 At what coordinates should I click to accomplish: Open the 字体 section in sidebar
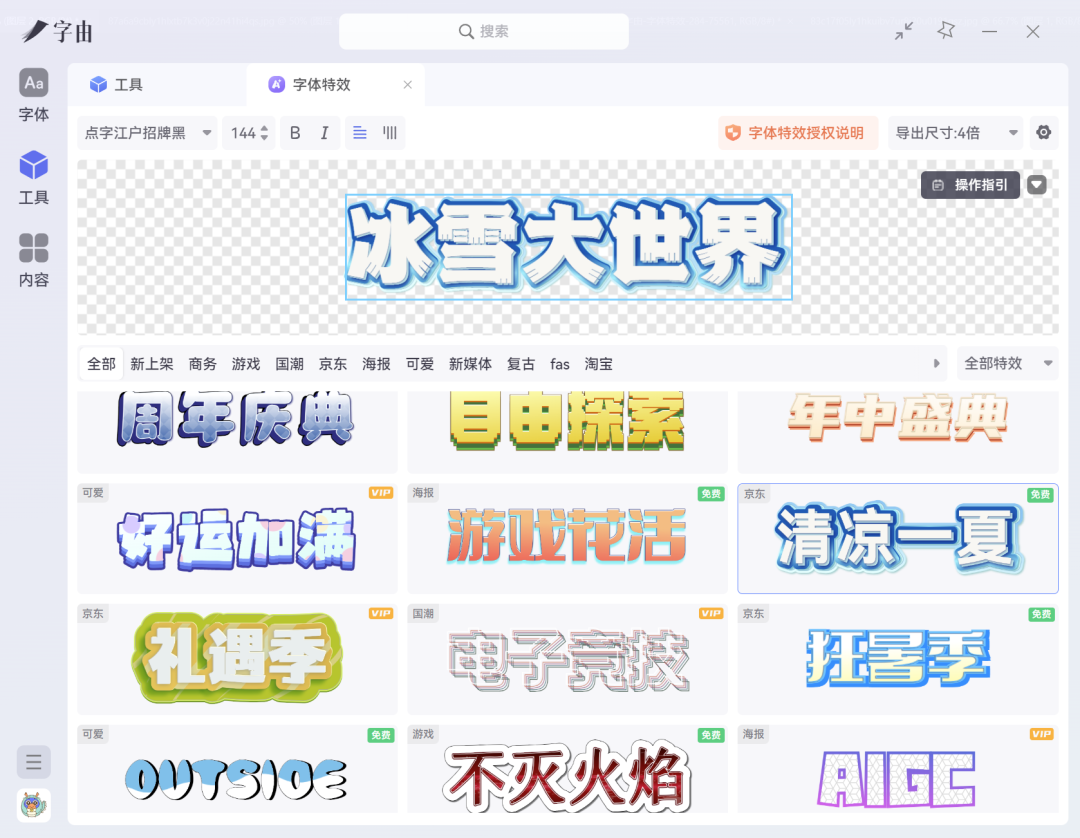click(x=34, y=96)
